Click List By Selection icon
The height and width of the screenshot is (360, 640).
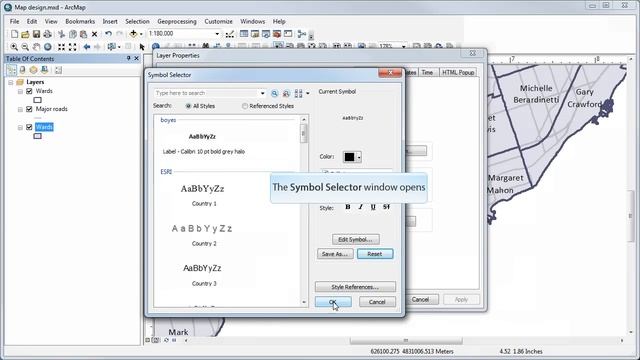click(x=44, y=70)
